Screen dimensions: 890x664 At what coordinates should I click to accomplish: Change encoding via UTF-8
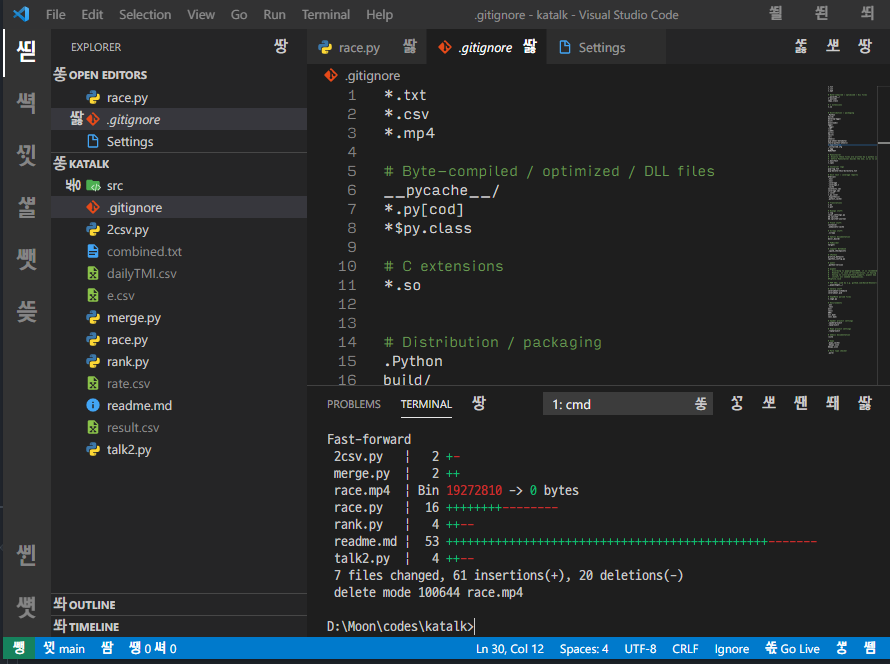pyautogui.click(x=640, y=648)
